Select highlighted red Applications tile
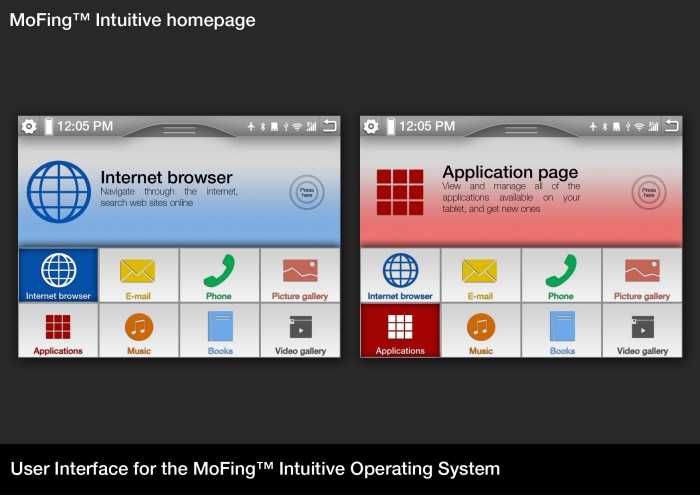 pos(400,330)
